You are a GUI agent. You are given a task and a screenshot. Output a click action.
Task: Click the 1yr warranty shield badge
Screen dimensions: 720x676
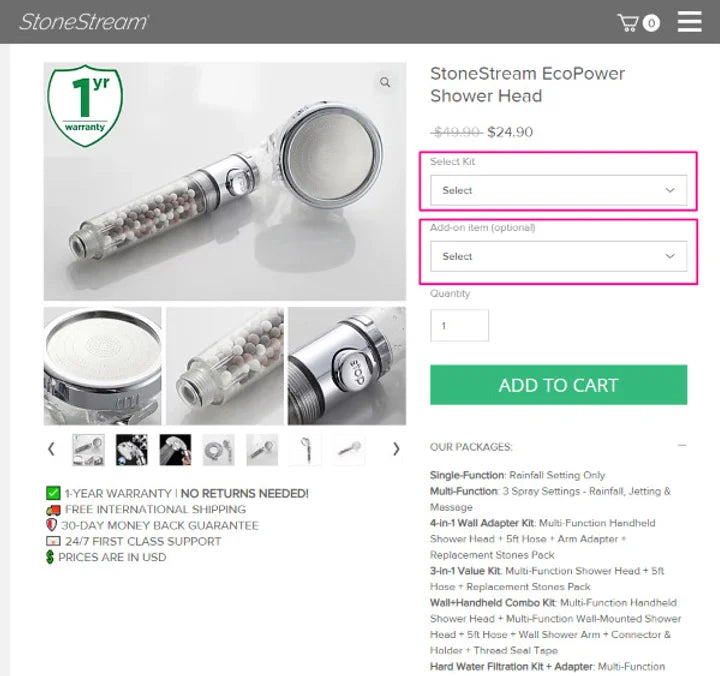click(x=85, y=106)
